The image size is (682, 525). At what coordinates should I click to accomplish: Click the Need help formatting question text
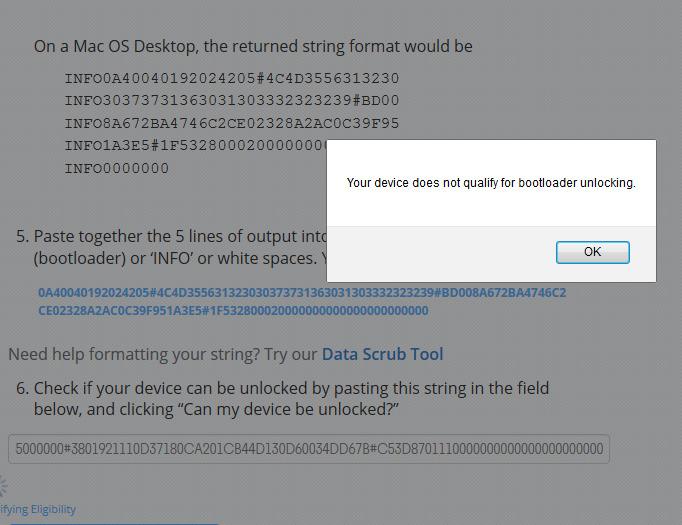(x=162, y=354)
